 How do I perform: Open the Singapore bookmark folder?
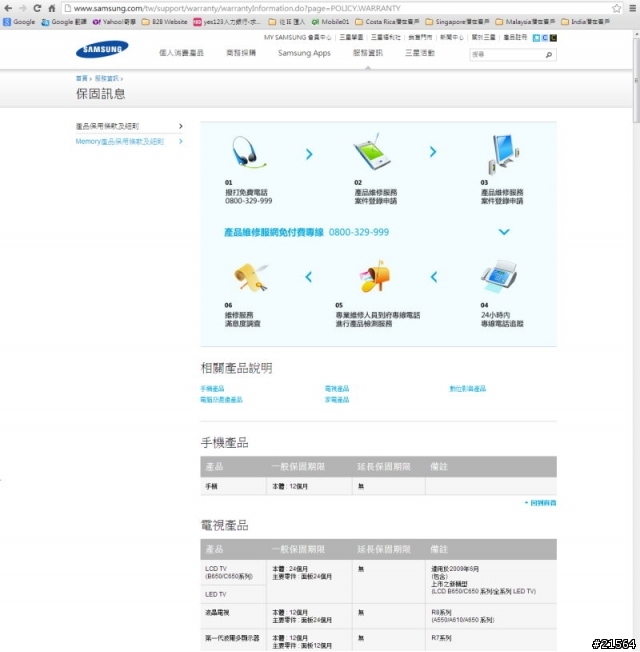457,22
